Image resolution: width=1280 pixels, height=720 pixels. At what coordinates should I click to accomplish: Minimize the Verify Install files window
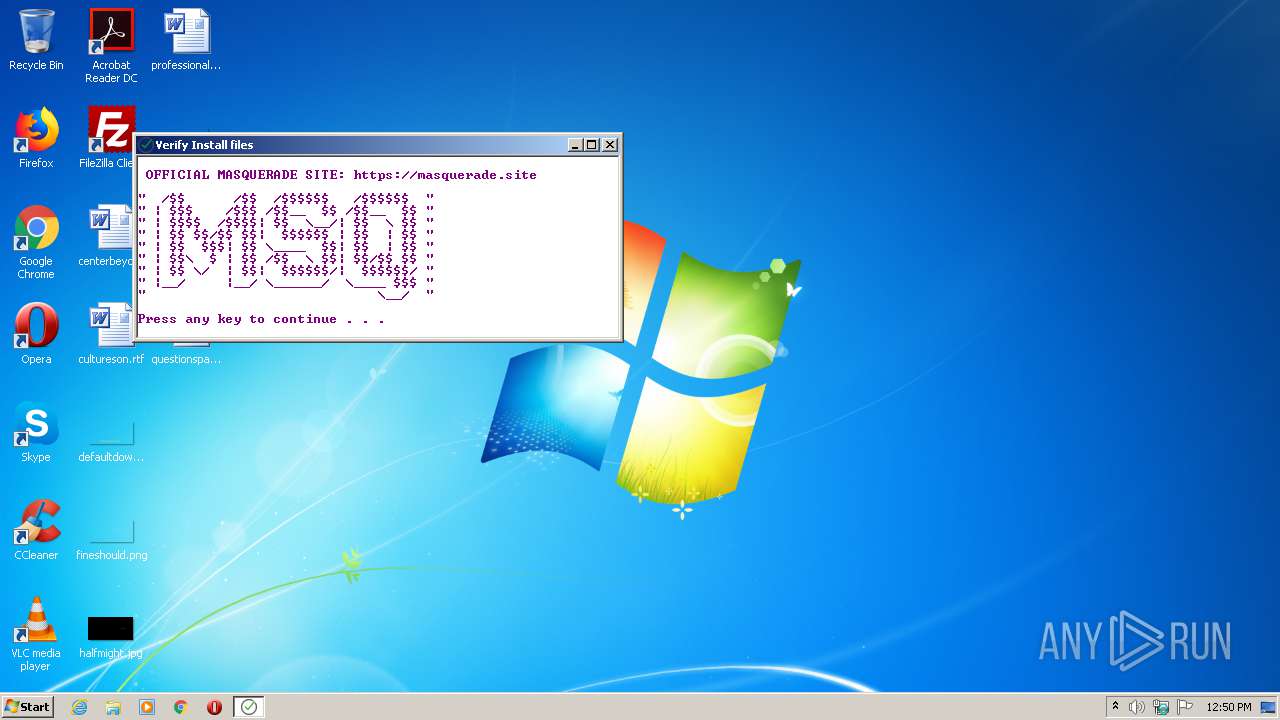click(x=575, y=145)
